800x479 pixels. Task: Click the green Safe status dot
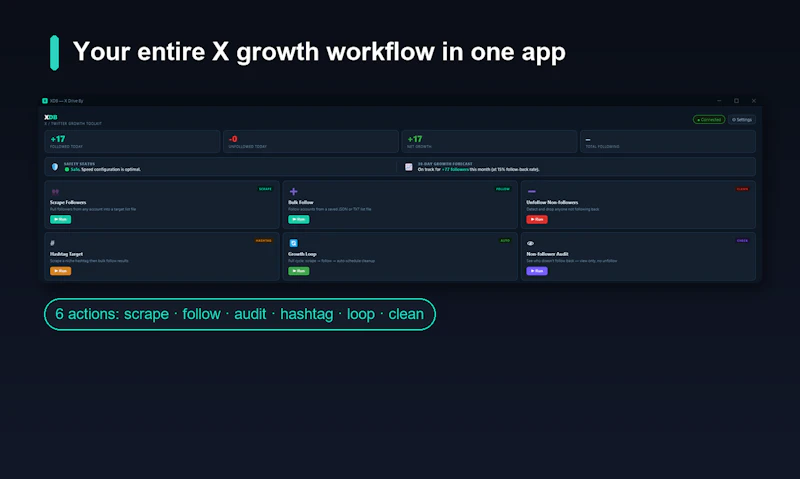click(67, 169)
